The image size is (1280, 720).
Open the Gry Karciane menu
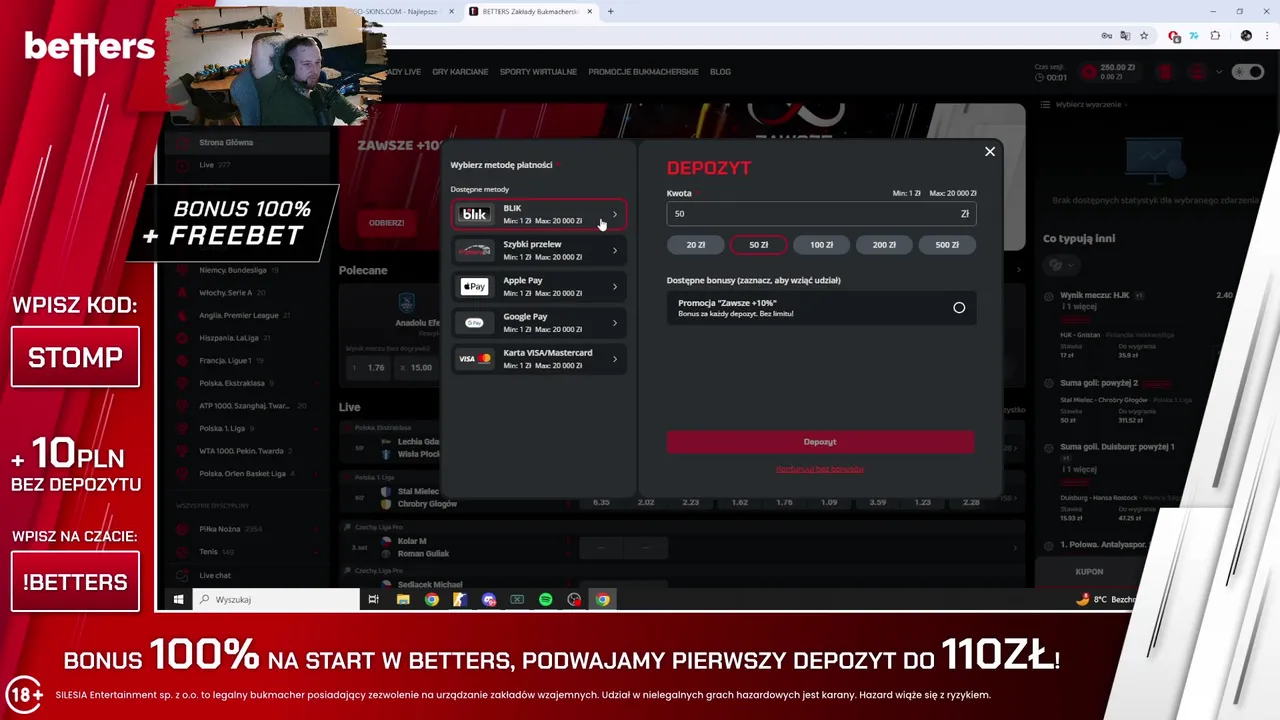tap(460, 72)
